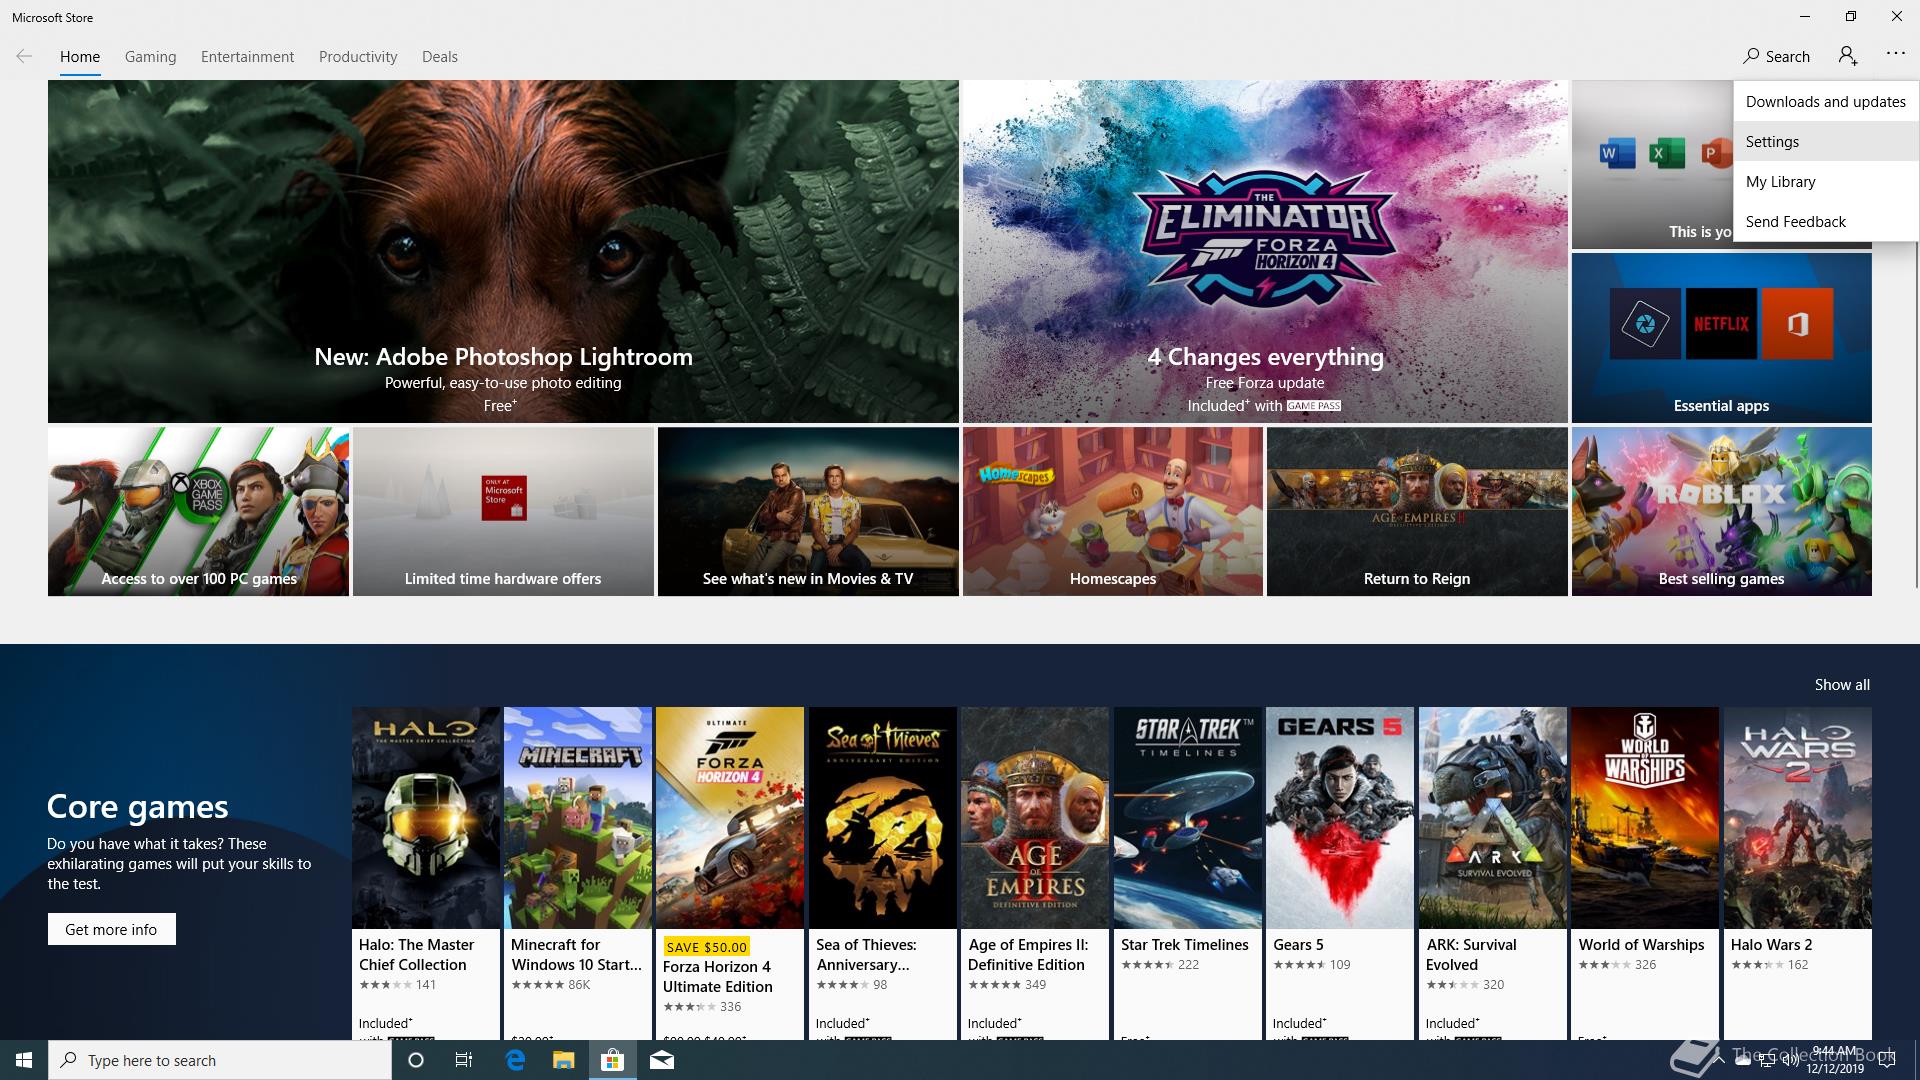Open the Forza Horizon 4 Eliminator banner

coord(1265,251)
